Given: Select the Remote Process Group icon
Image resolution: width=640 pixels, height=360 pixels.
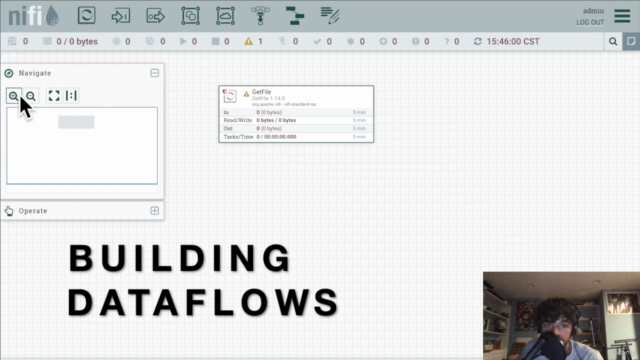Looking at the screenshot, I should point(225,16).
